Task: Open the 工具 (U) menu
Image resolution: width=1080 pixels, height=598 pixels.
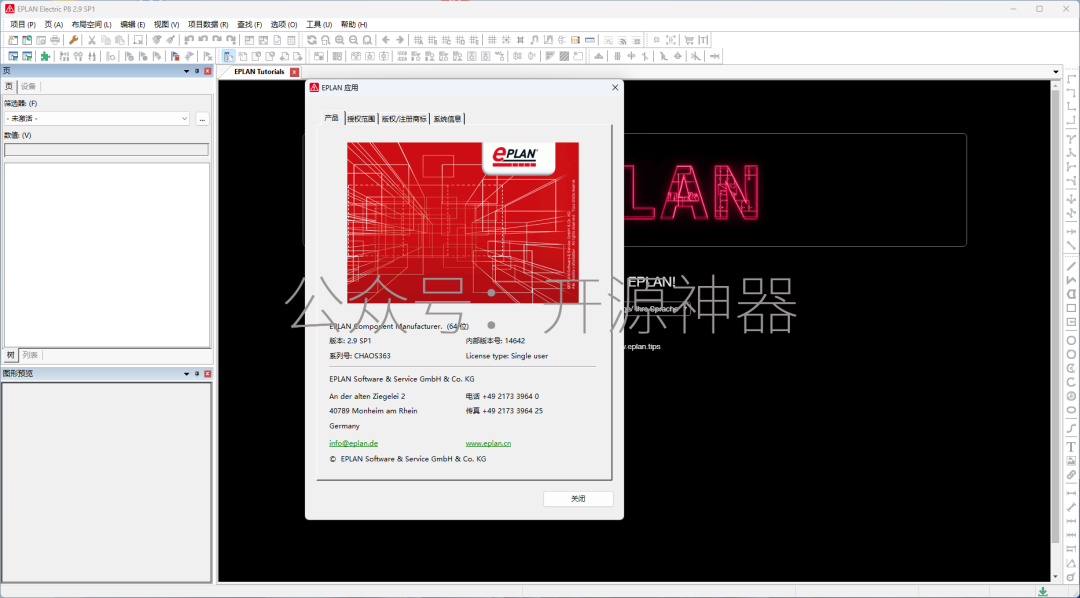Action: point(319,25)
